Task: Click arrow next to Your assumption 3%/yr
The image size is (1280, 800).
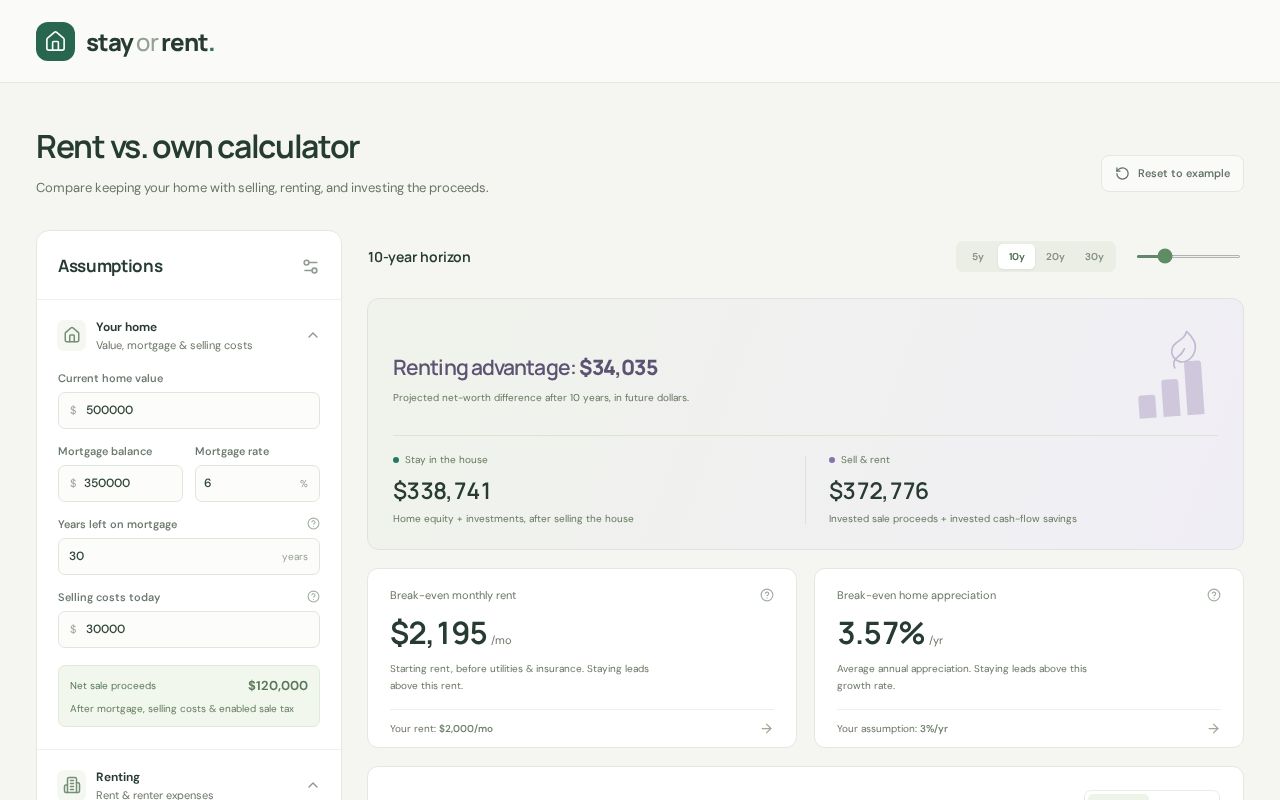Action: click(1214, 729)
